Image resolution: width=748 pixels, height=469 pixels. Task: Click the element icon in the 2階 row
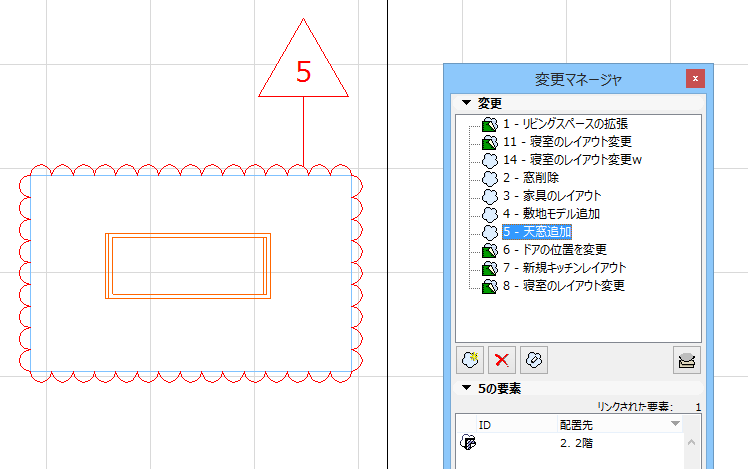(468, 443)
